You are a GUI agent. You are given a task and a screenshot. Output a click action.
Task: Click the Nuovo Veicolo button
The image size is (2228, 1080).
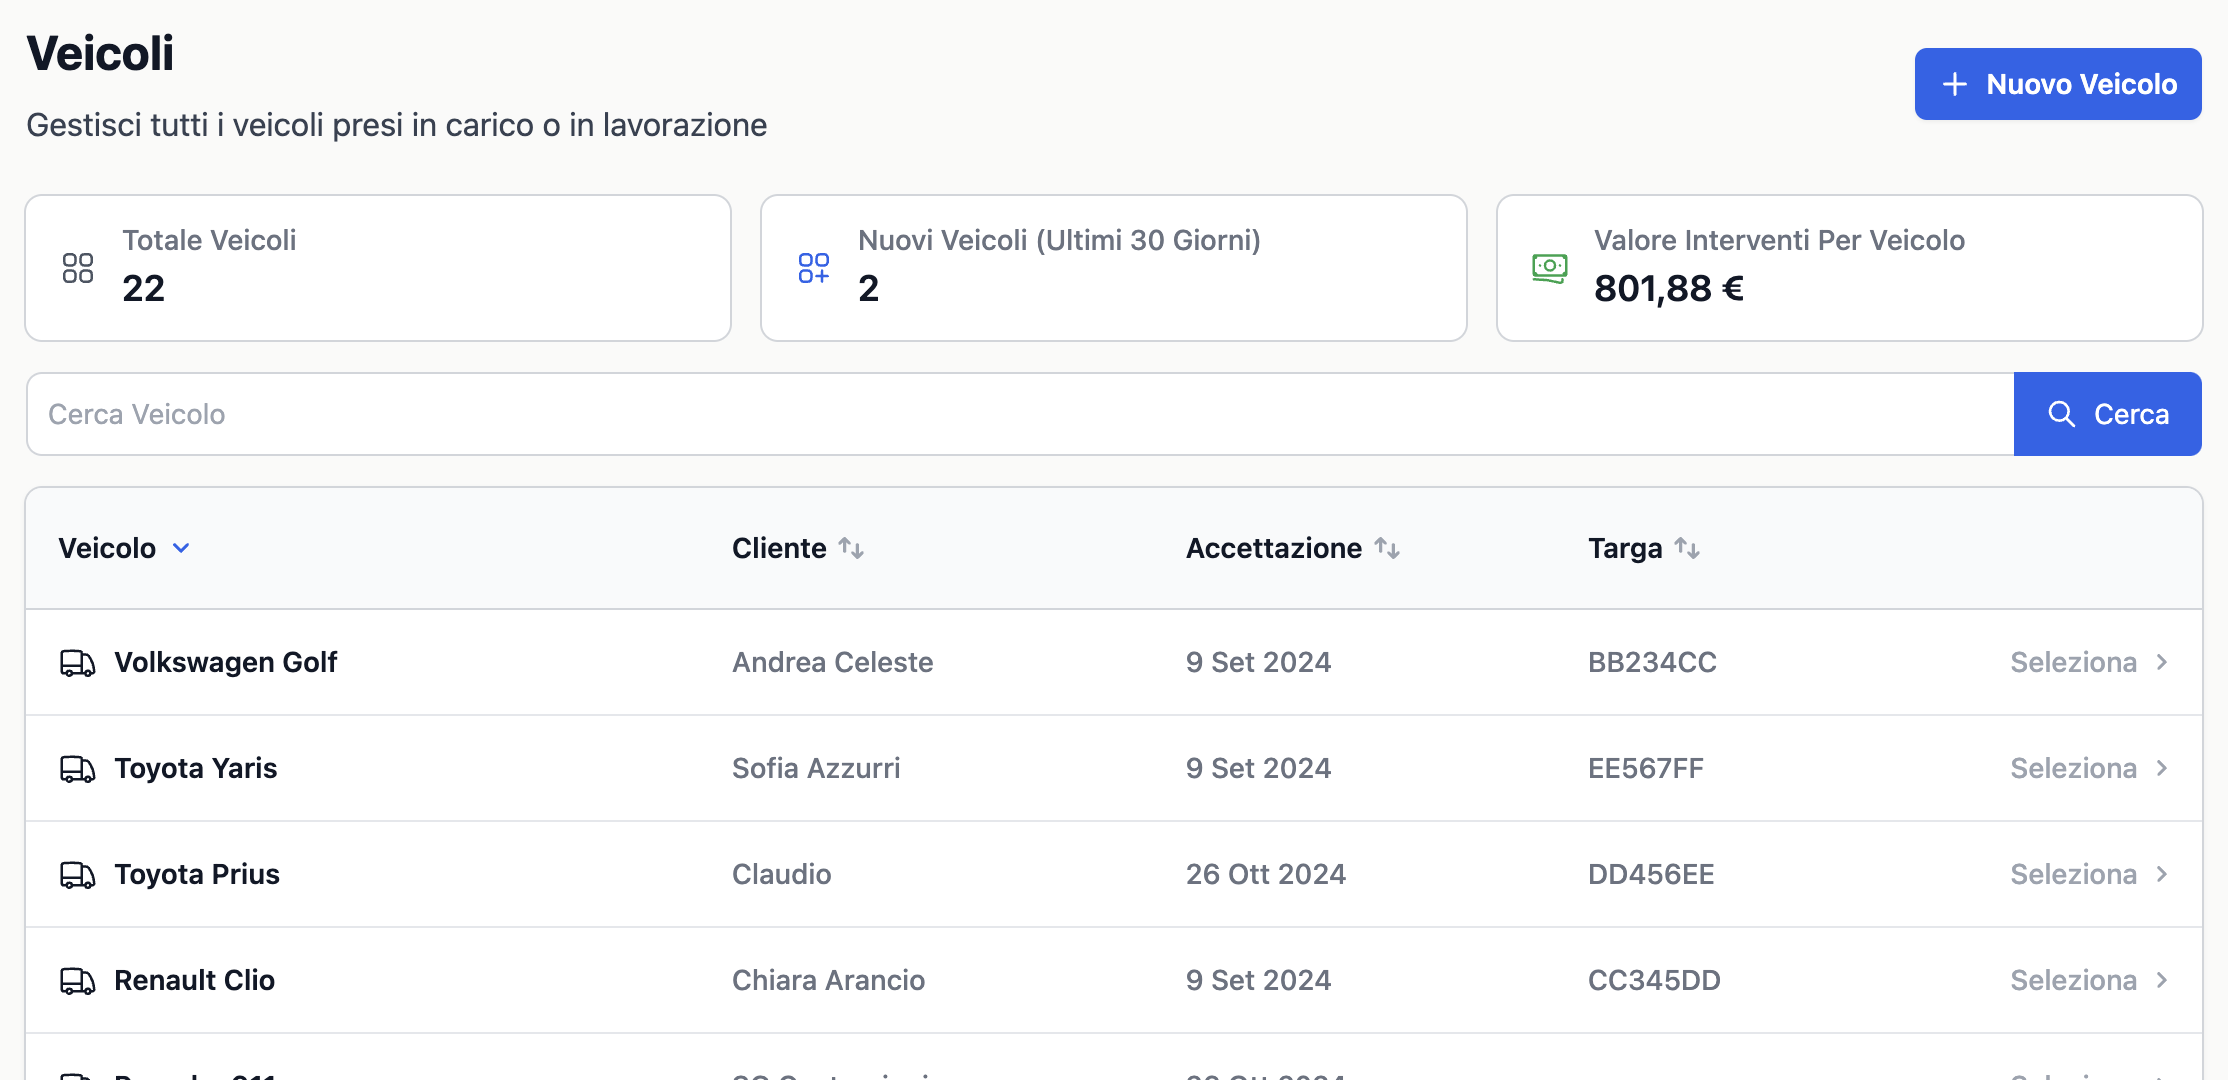pyautogui.click(x=2057, y=84)
